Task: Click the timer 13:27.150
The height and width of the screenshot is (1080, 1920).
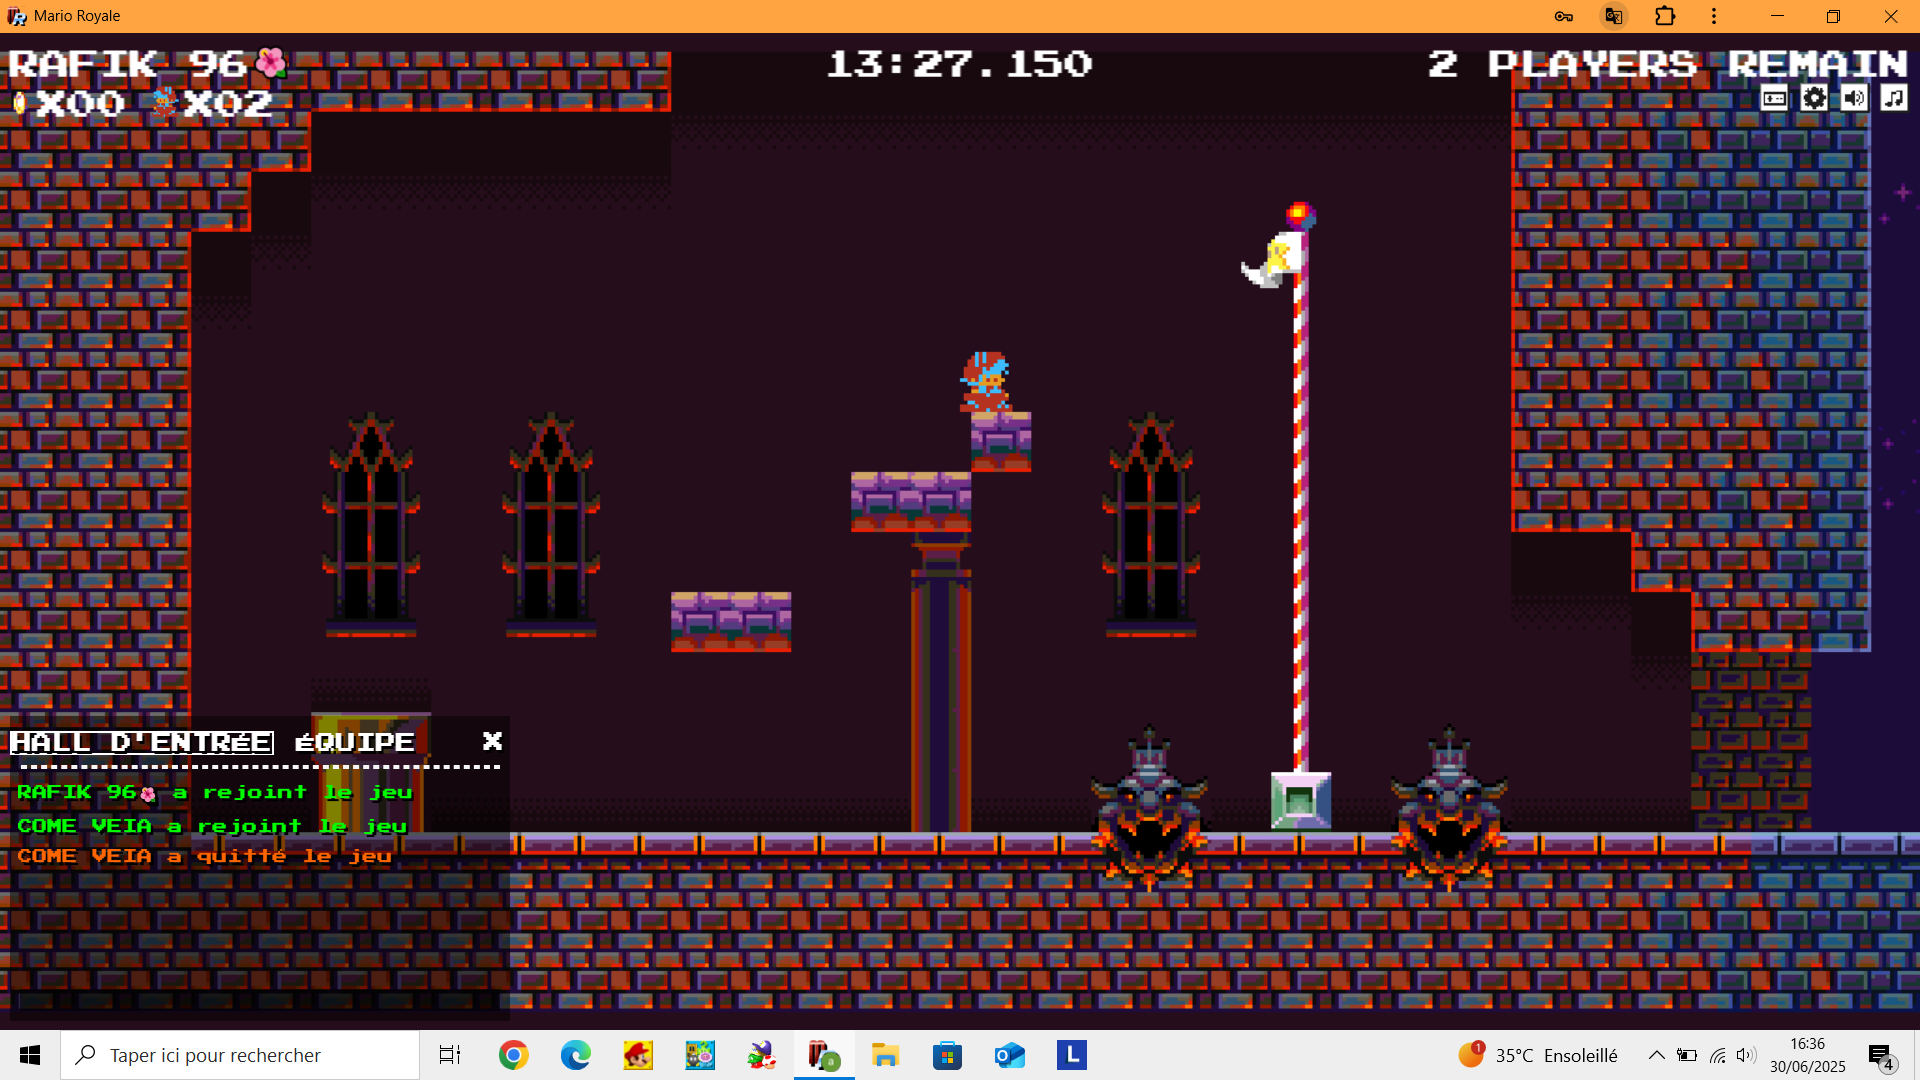Action: [960, 64]
